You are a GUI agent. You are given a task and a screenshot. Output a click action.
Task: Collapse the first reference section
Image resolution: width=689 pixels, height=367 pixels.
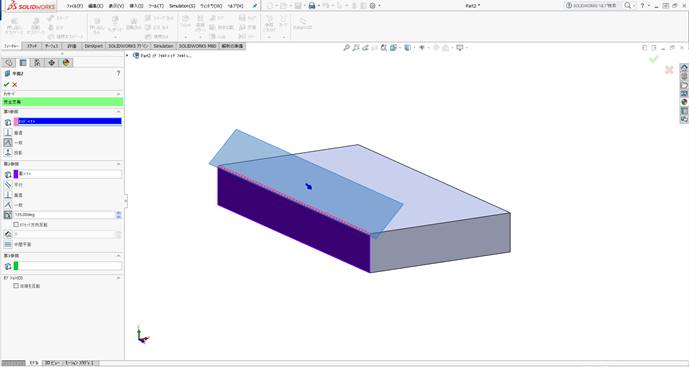pyautogui.click(x=118, y=112)
